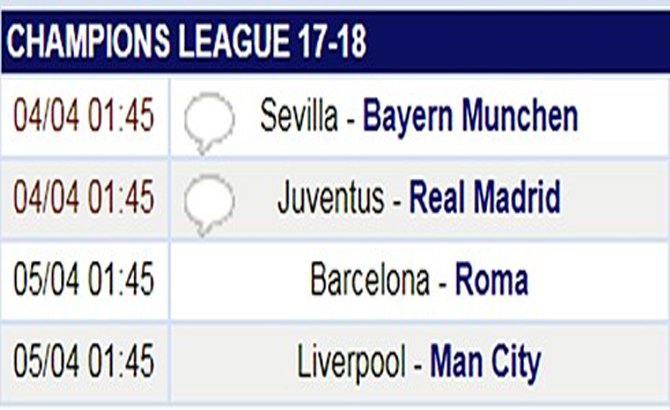The width and height of the screenshot is (670, 410).
Task: Open comment bubble for Sevilla match
Action: [209, 123]
